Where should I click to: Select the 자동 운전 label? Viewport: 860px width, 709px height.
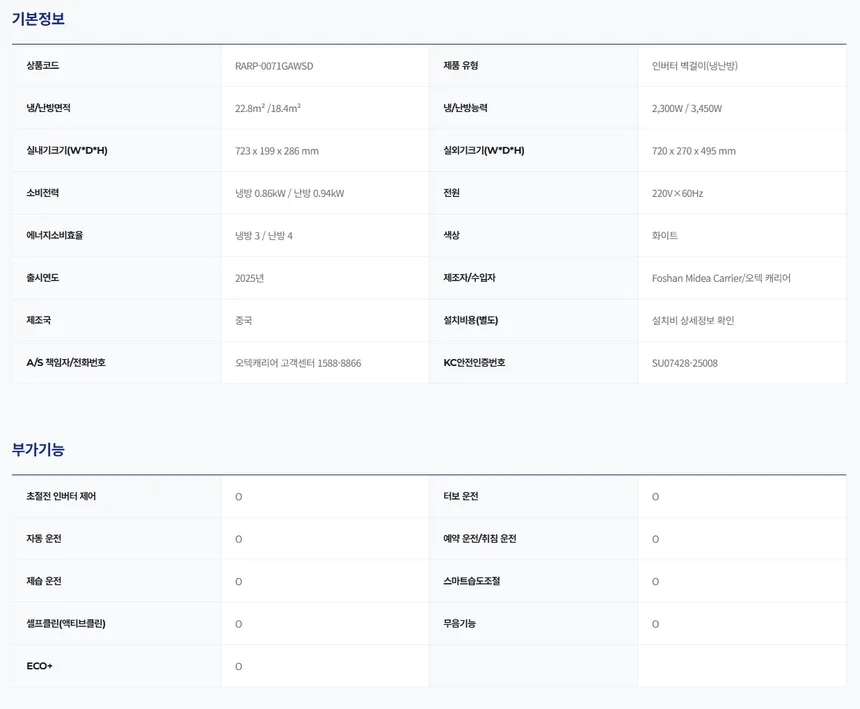tap(44, 538)
